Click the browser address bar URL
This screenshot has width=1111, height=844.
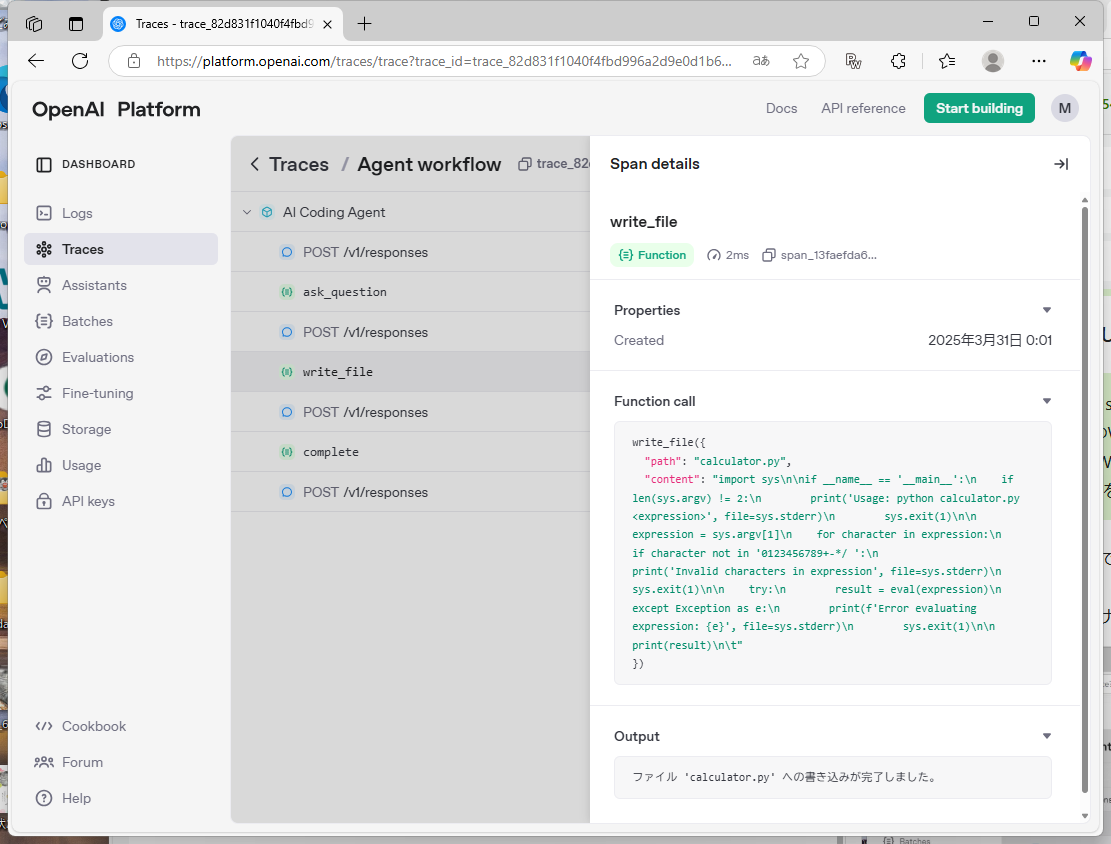tap(444, 61)
